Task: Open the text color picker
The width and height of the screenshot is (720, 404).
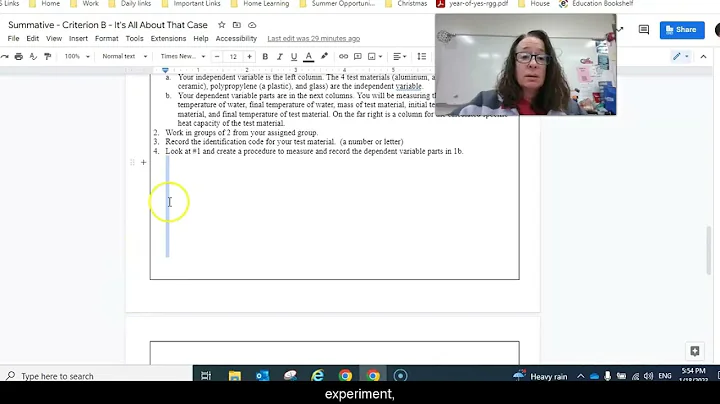Action: [309, 56]
